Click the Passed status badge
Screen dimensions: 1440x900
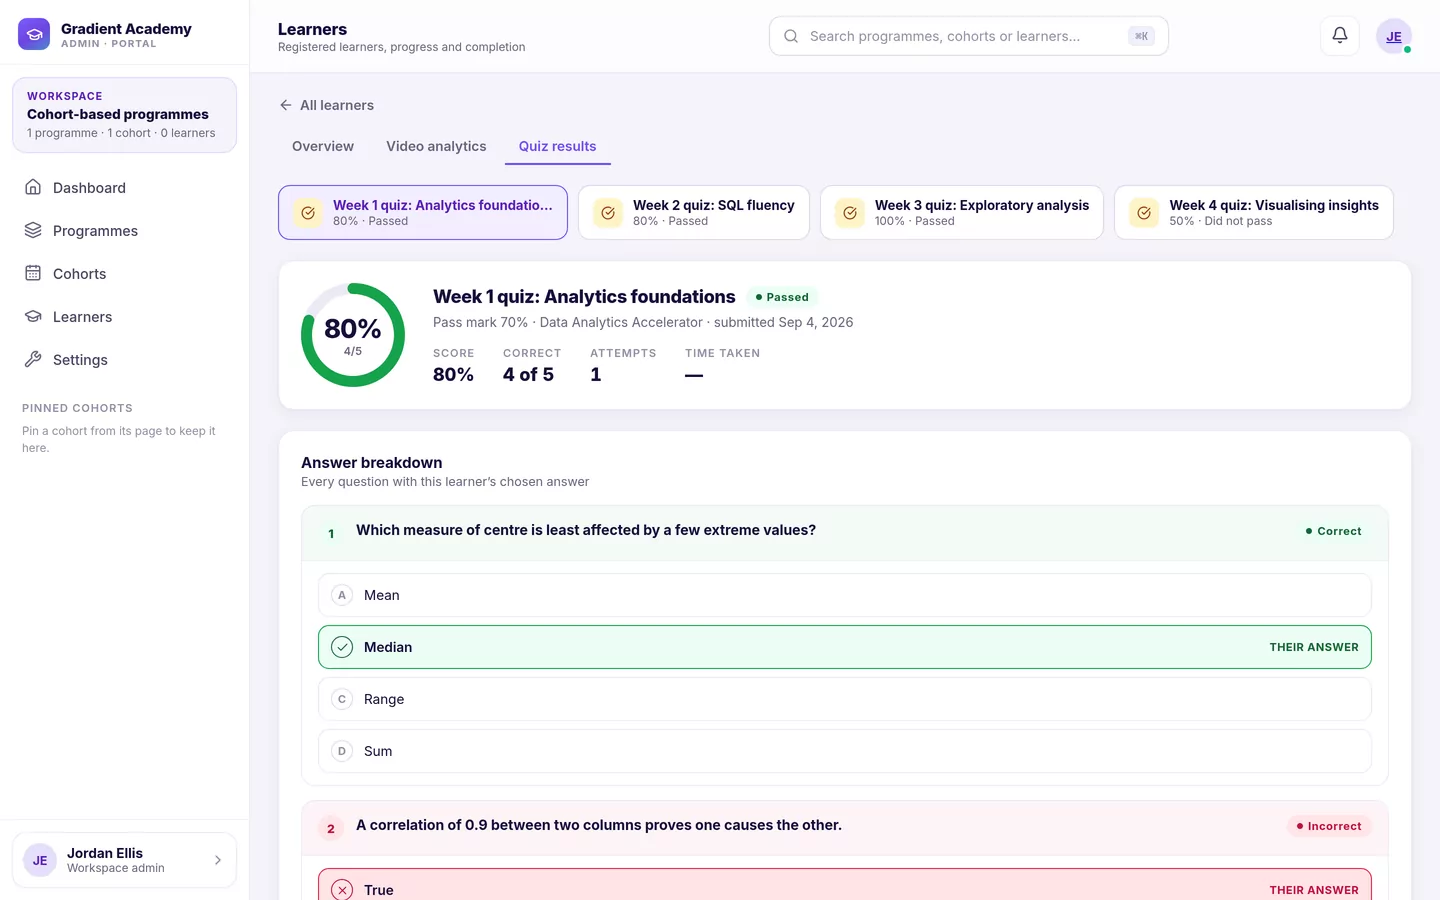782,297
